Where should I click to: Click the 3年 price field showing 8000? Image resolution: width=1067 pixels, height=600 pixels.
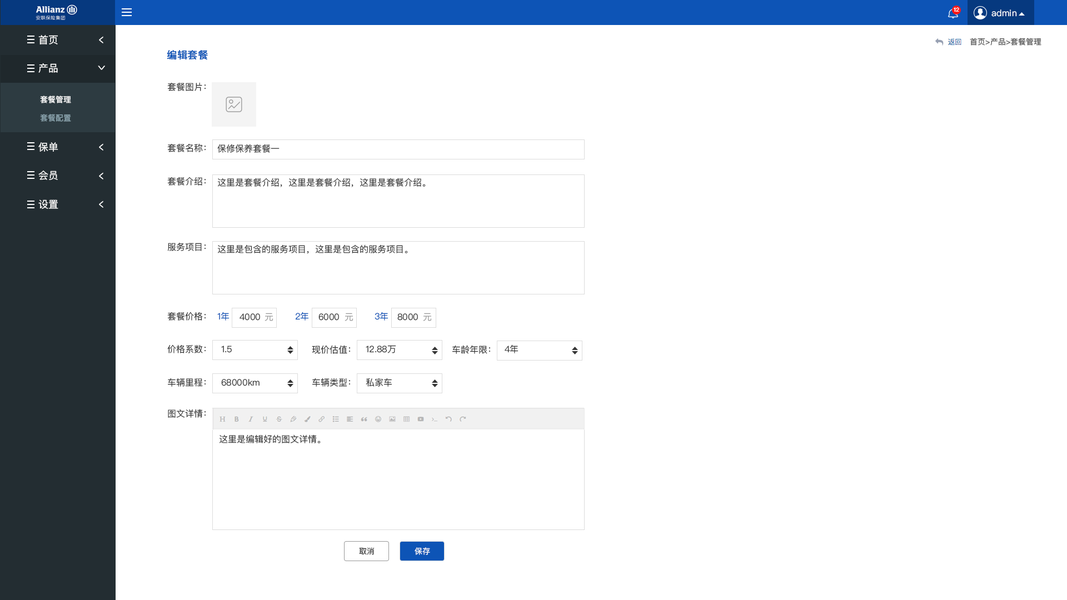pos(413,317)
